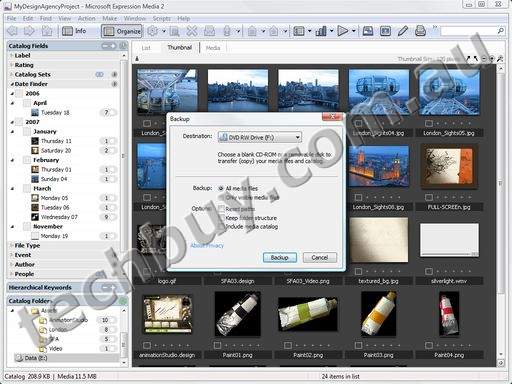Open the Destination drive dropdown
The height and width of the screenshot is (384, 512).
260,137
